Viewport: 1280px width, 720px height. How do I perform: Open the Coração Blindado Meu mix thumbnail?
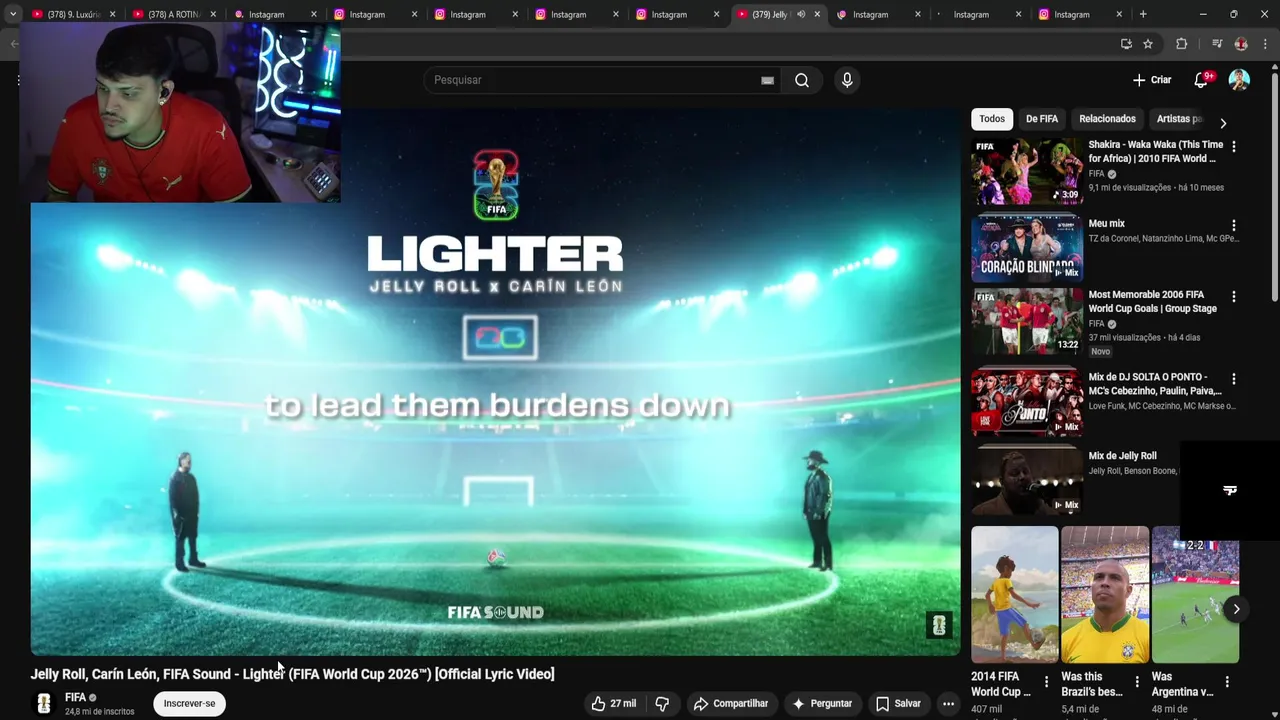1026,248
